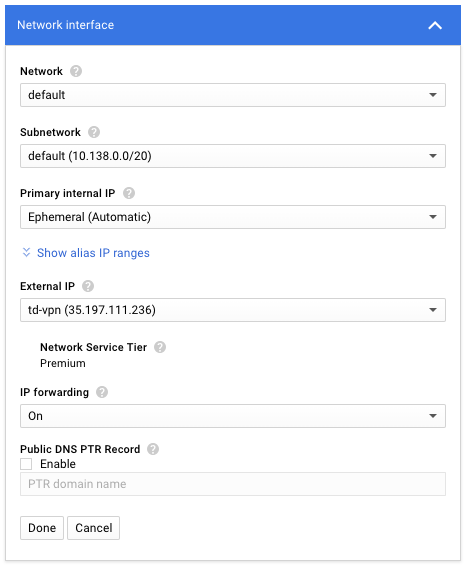Click the double-chevron icon beside alias IP ranges
Image resolution: width=467 pixels, height=569 pixels.
click(x=26, y=253)
